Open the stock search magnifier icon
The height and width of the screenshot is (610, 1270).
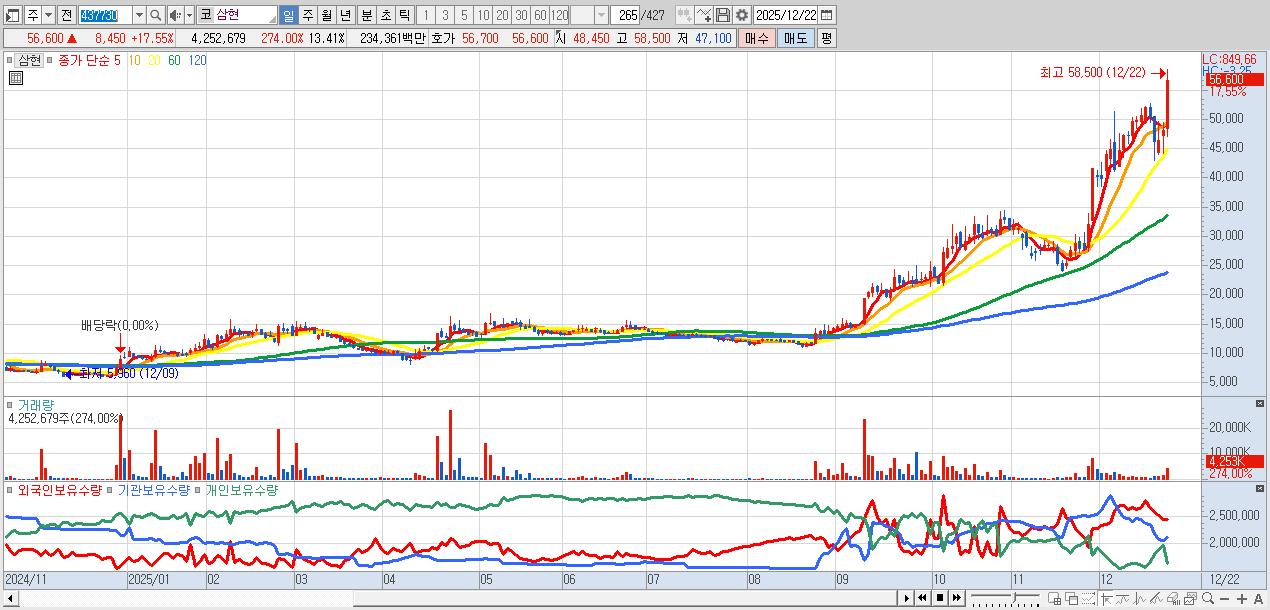point(155,15)
